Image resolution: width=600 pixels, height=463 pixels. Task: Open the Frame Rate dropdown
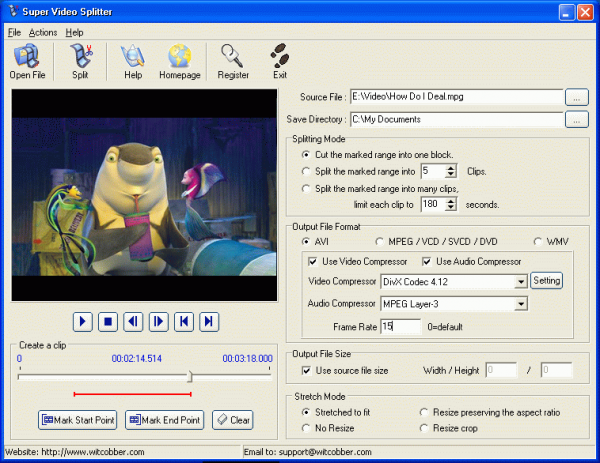401,326
